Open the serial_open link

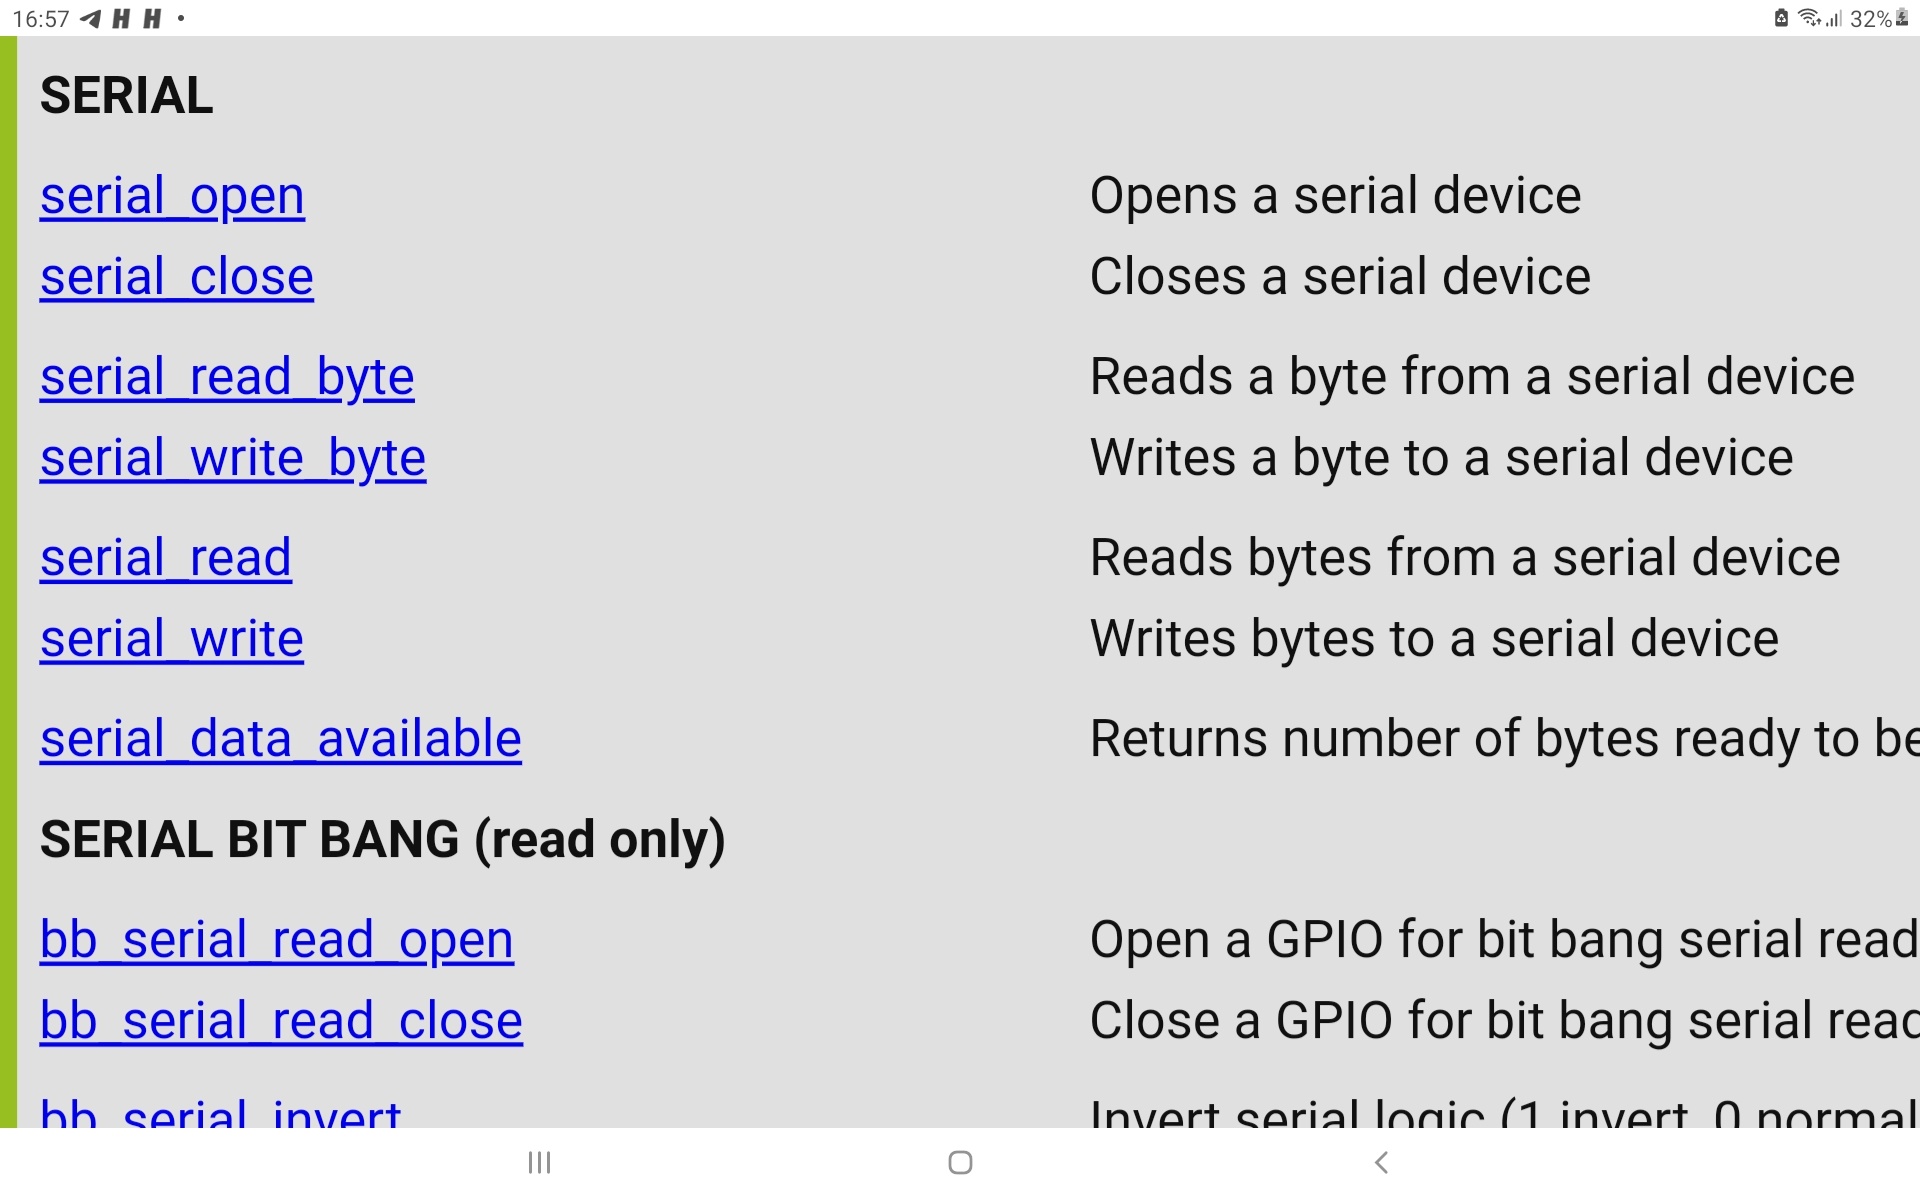(172, 196)
